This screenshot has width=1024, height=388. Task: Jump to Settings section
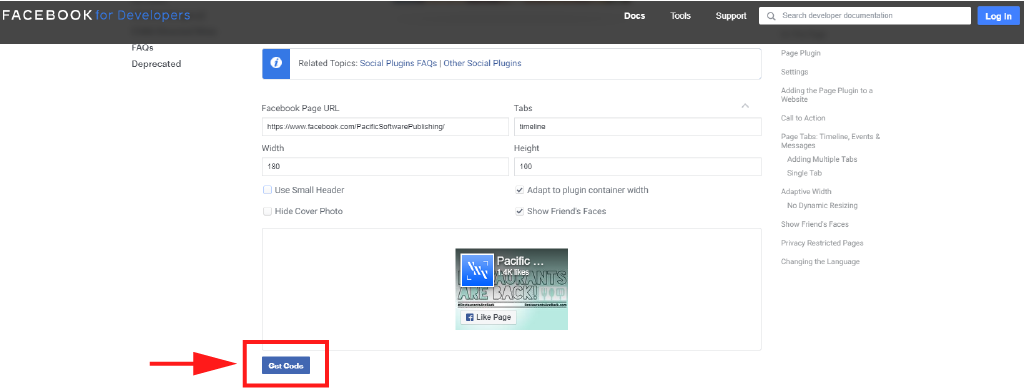(x=794, y=72)
